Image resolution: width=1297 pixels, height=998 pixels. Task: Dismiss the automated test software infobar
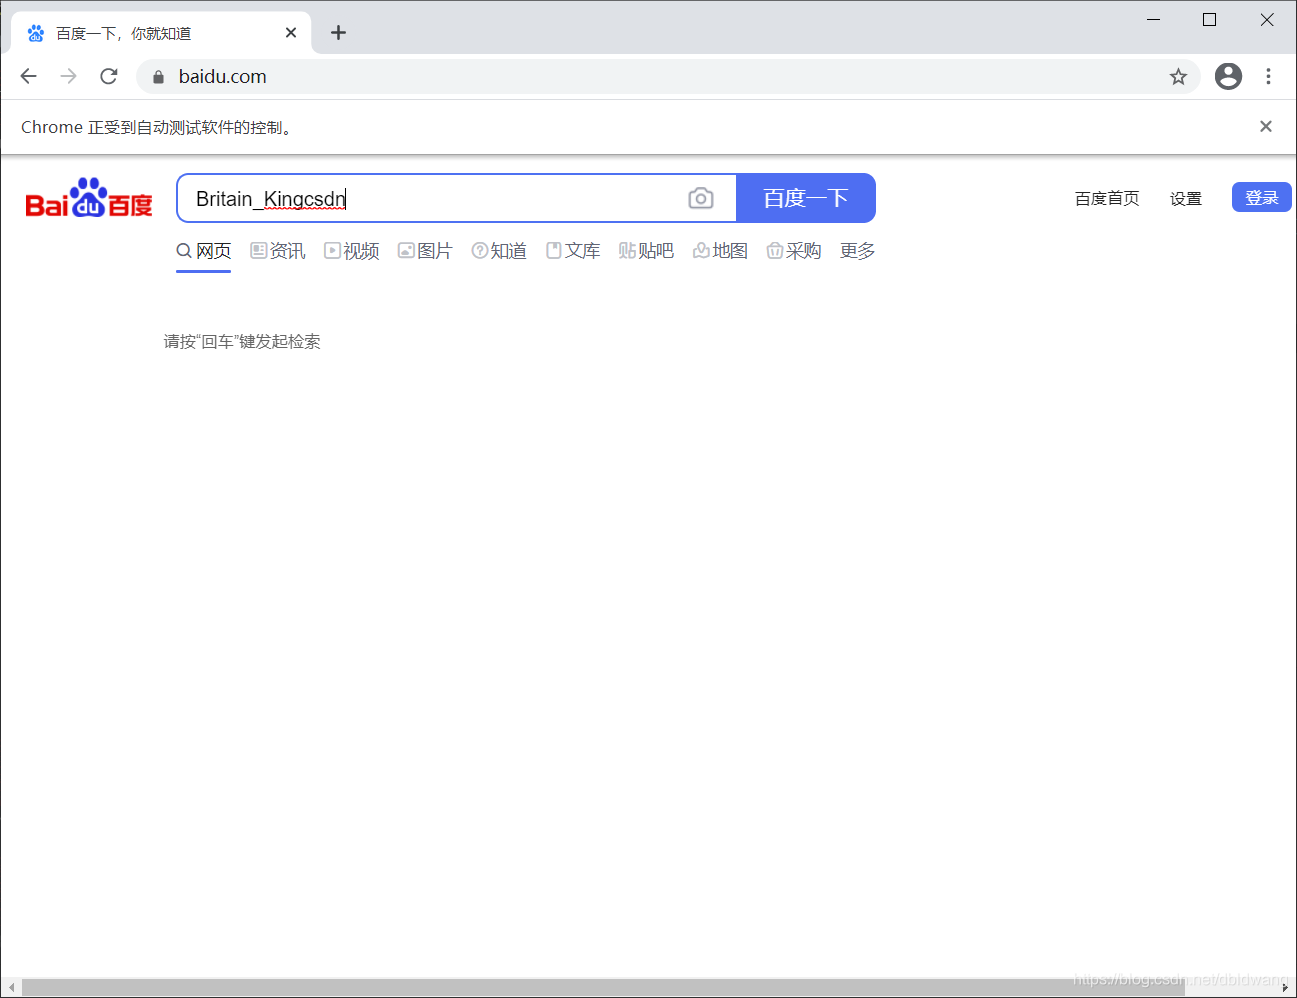1266,126
